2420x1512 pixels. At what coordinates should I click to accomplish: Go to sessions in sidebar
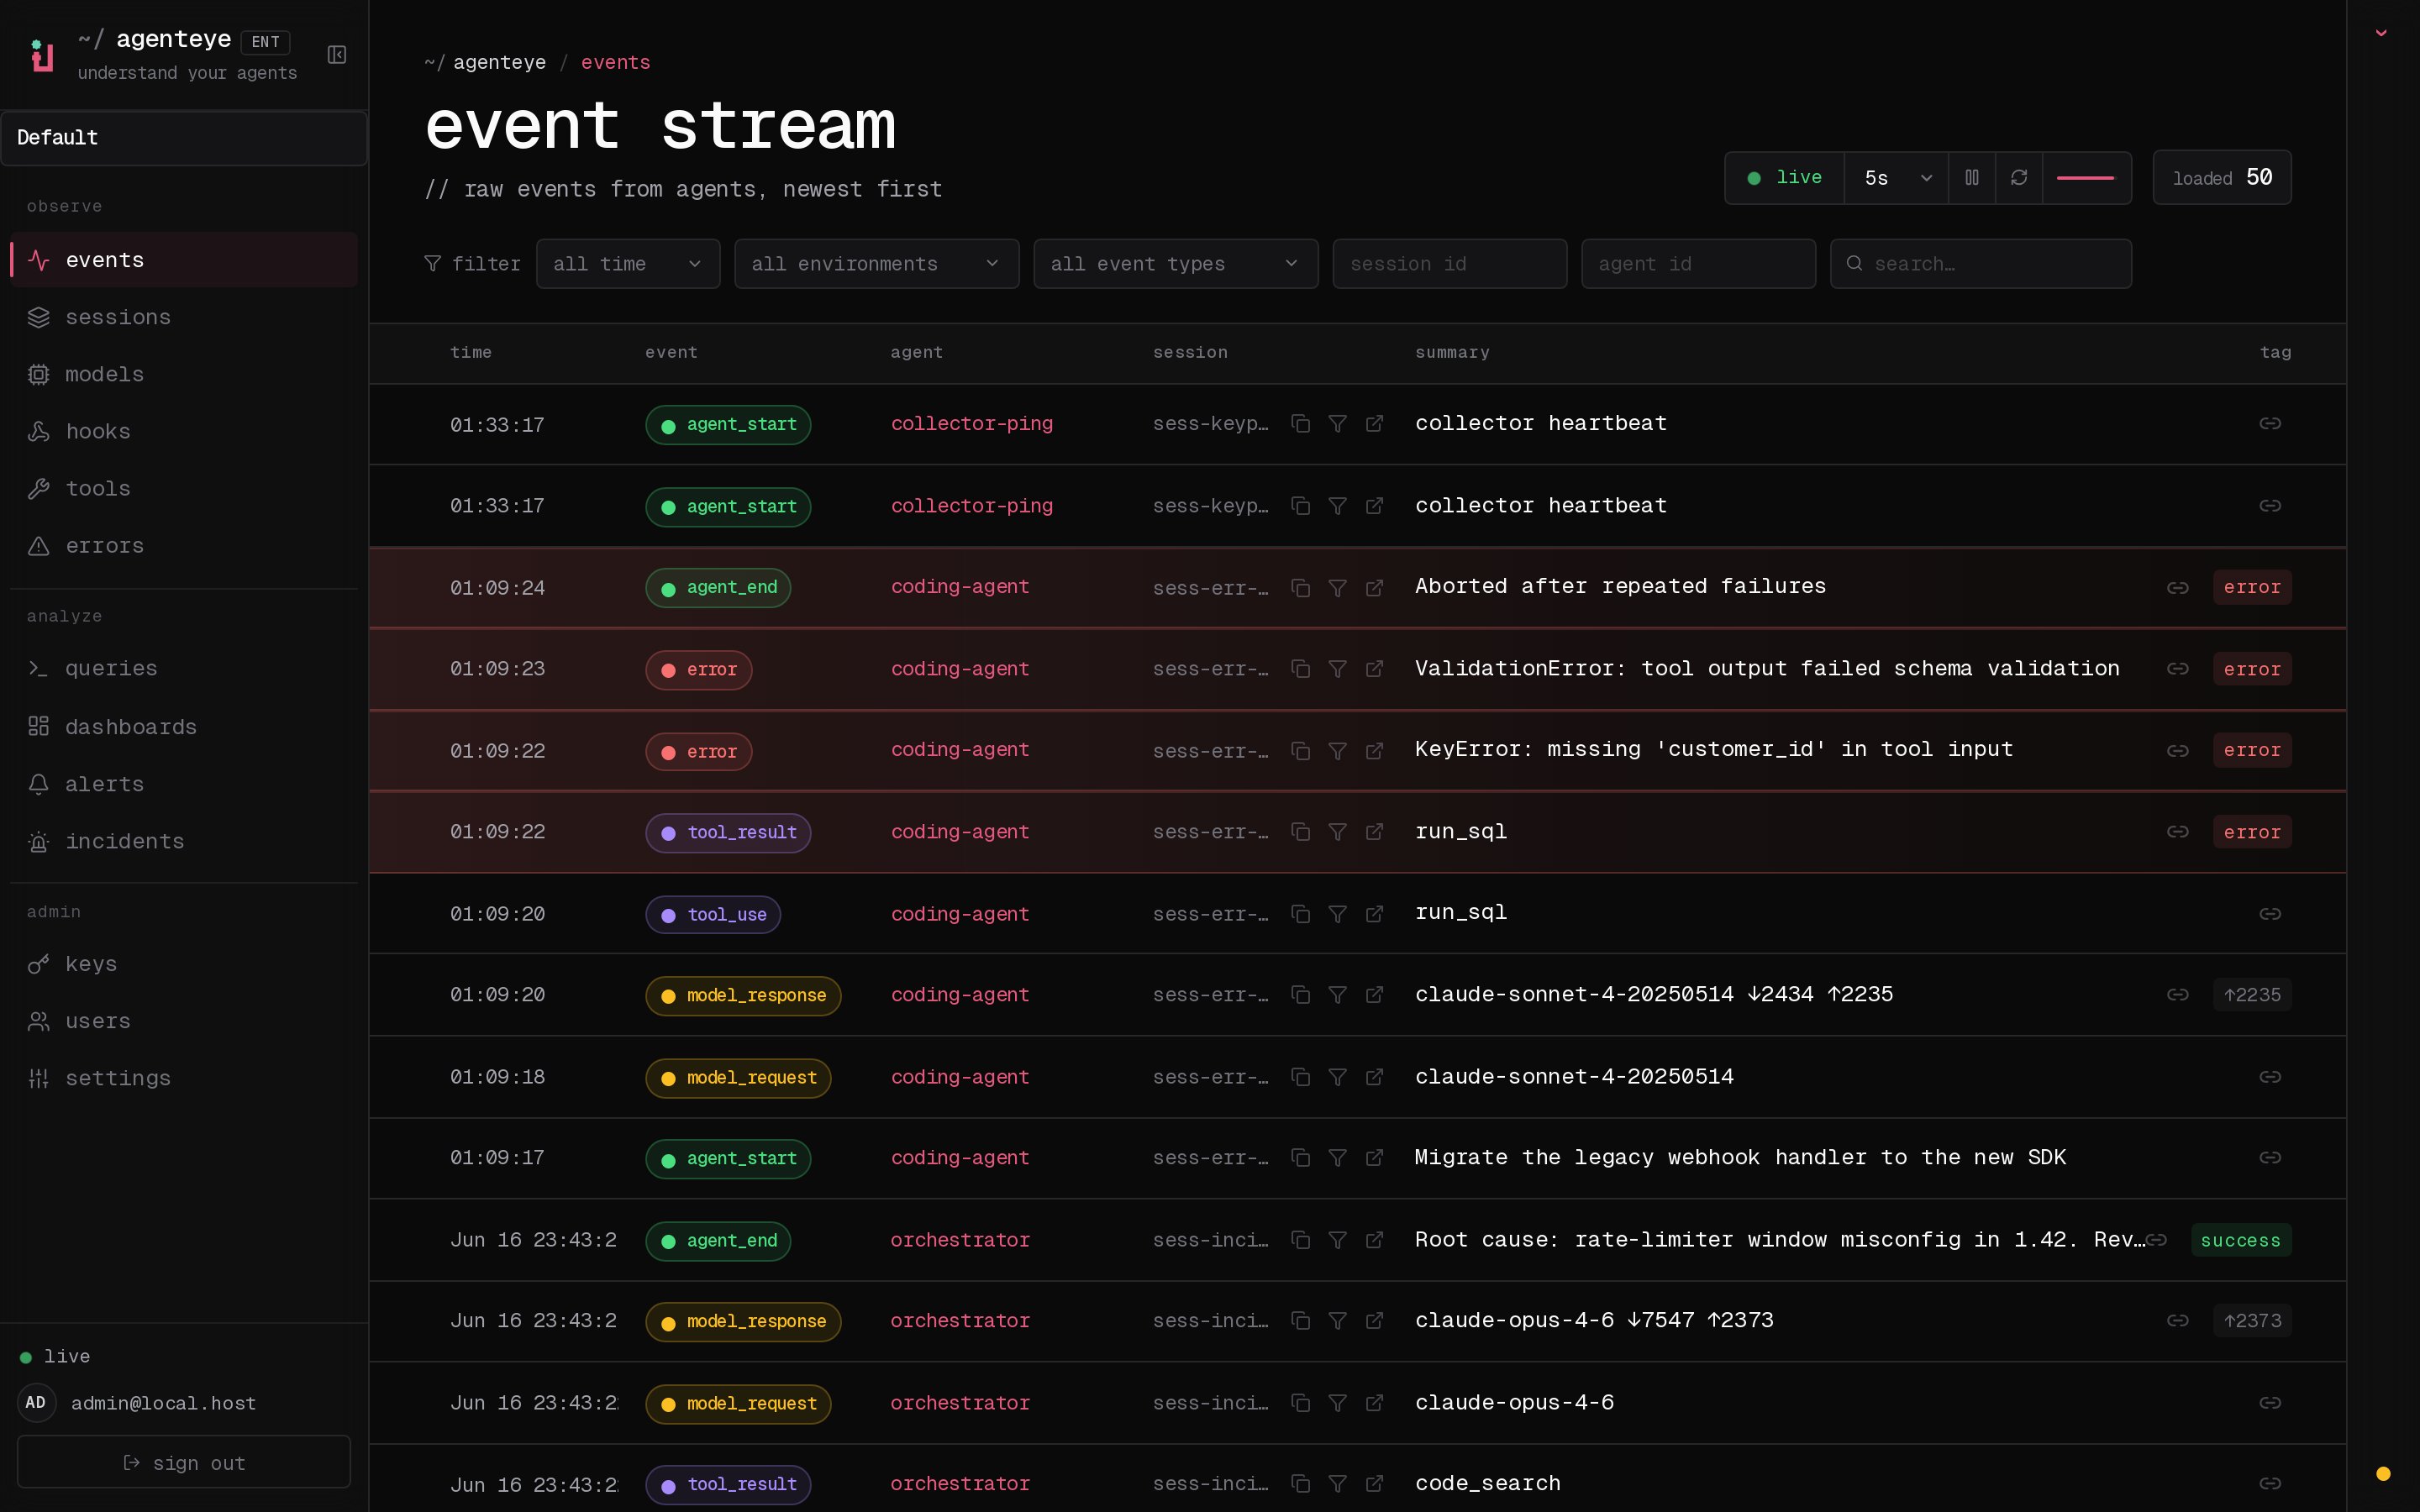click(184, 317)
